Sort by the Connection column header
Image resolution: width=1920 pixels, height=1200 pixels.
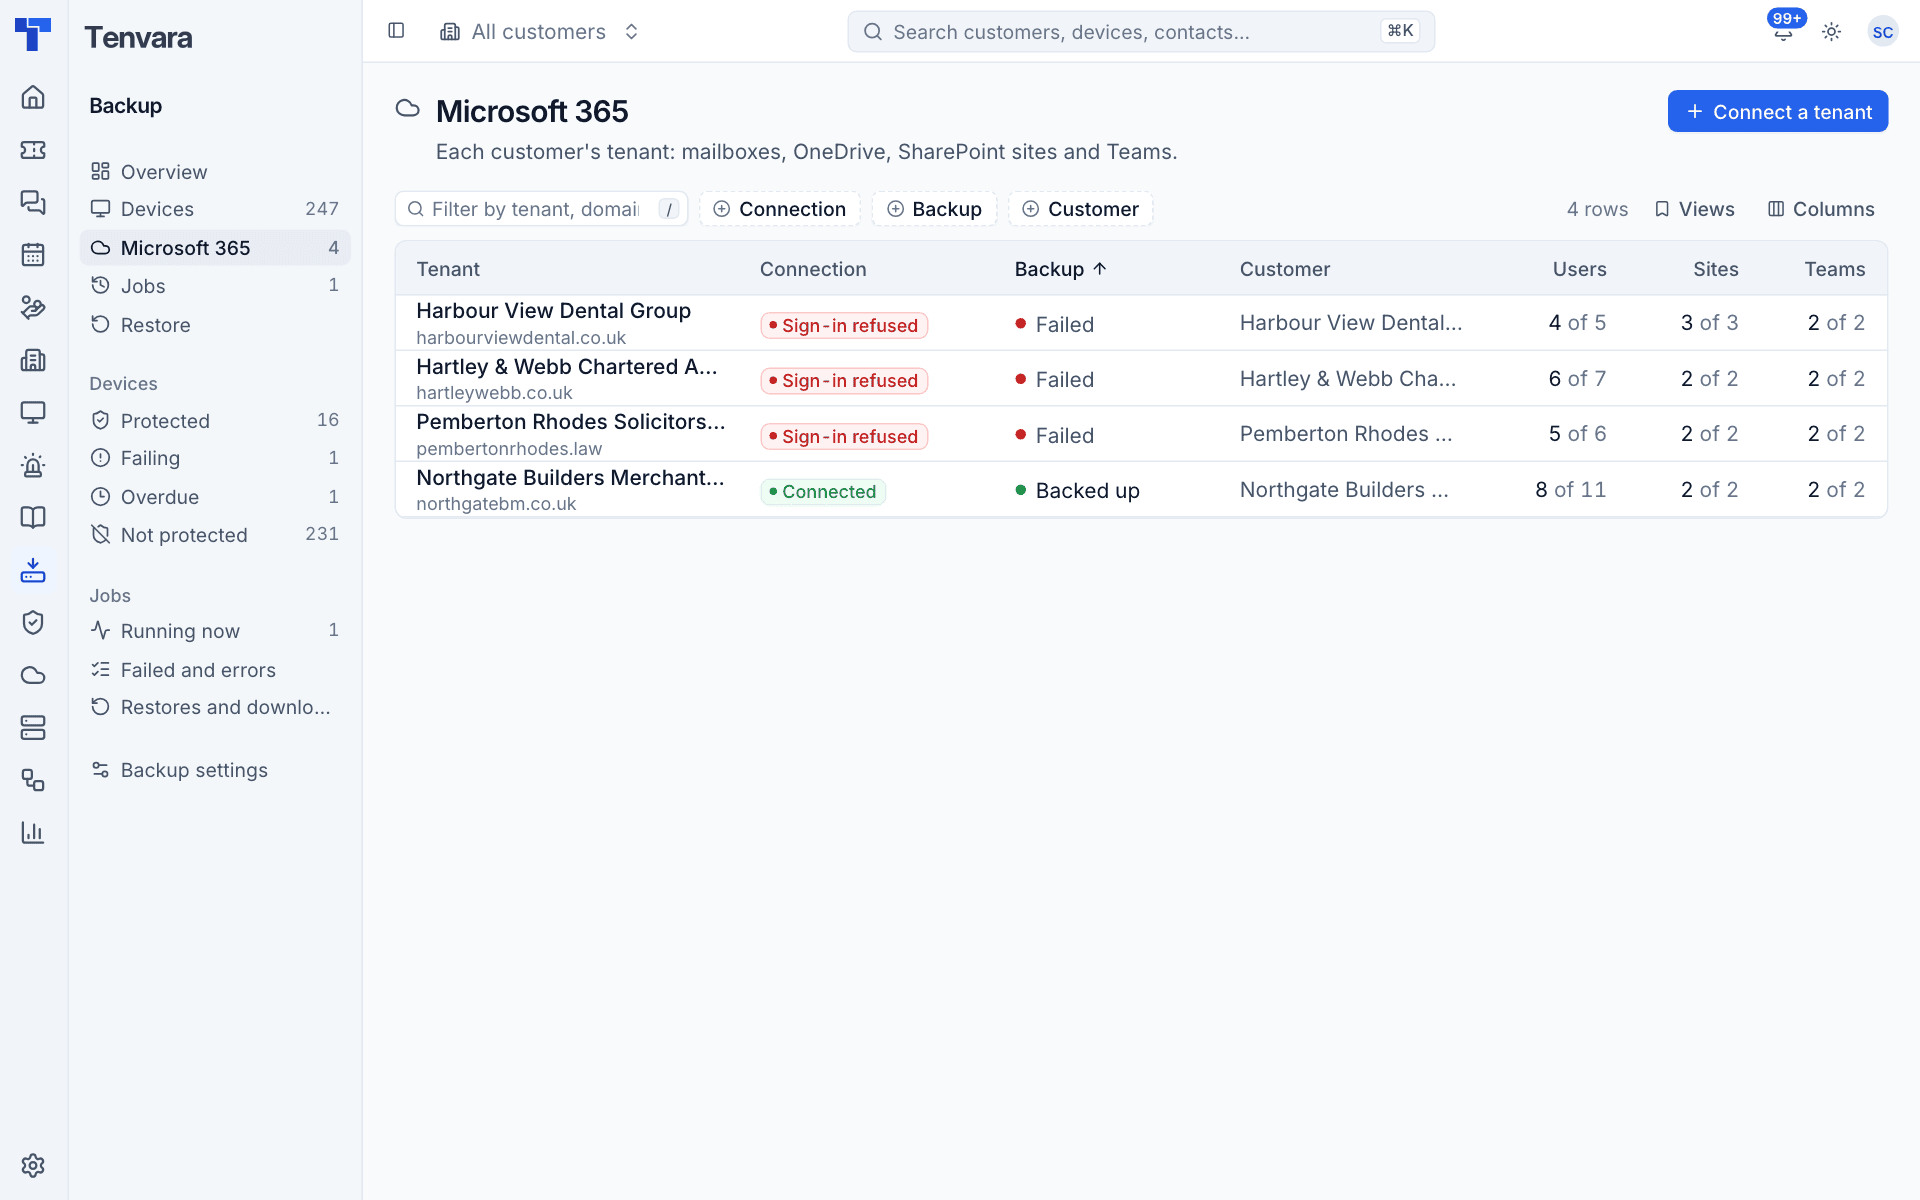coord(813,269)
